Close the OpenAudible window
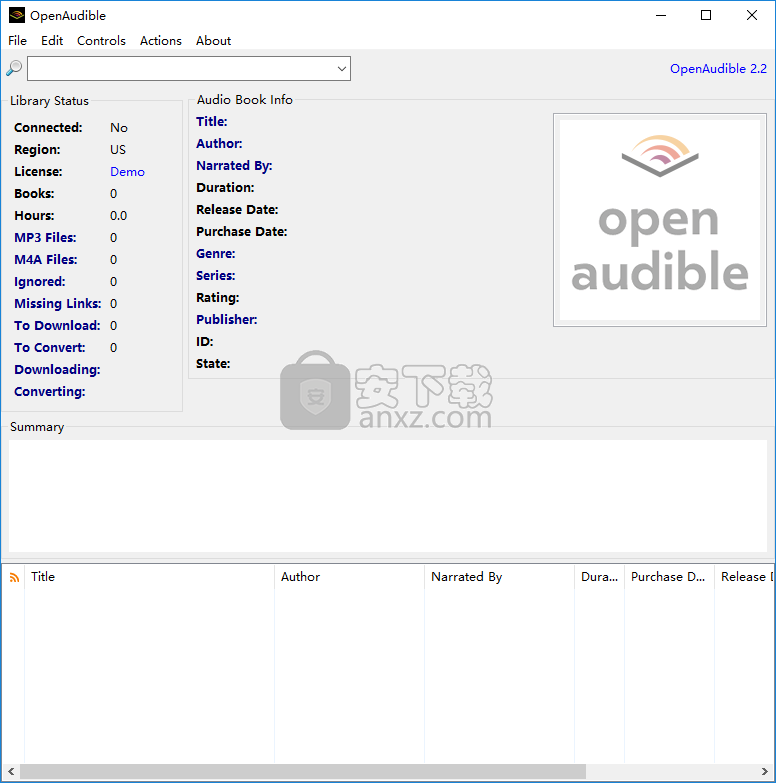This screenshot has width=776, height=783. 752,15
